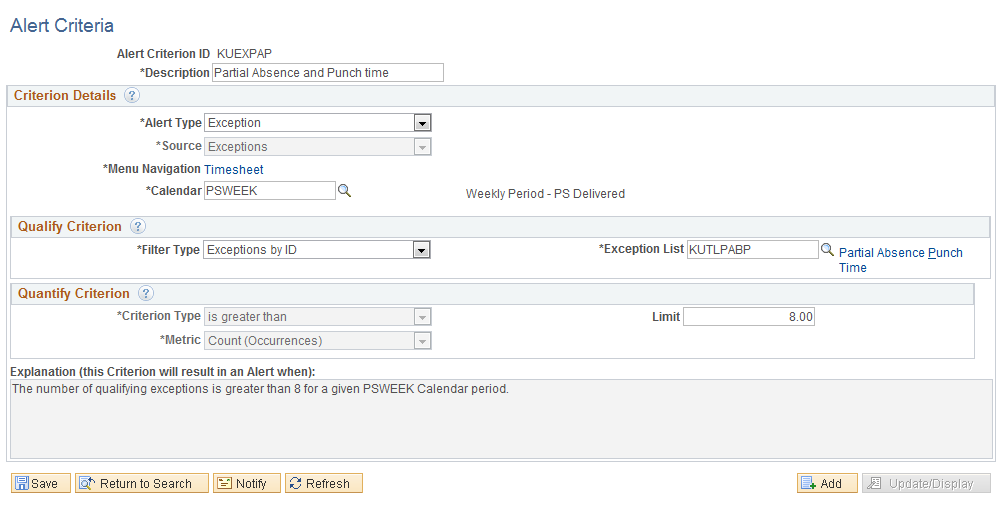Open the Source Exceptions dropdown
Screen dimensions: 1003x513
point(318,146)
